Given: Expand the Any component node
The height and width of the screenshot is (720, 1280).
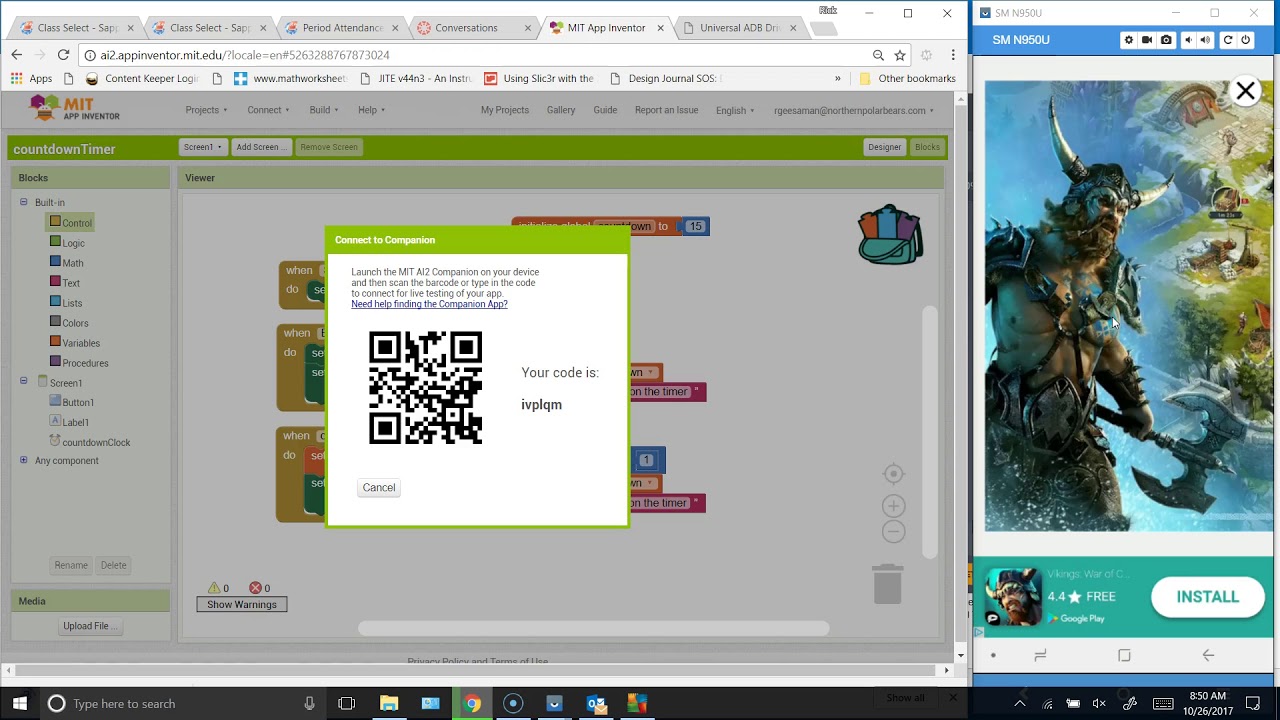Looking at the screenshot, I should (24, 460).
